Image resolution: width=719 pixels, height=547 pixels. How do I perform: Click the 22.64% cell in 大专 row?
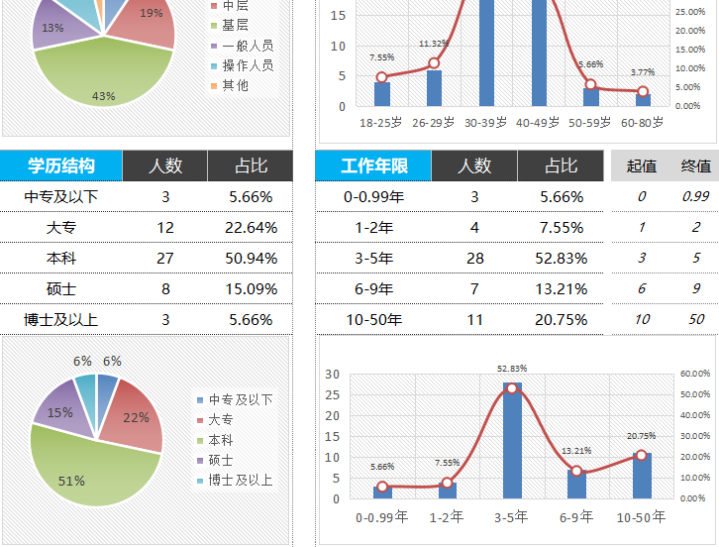tap(251, 227)
